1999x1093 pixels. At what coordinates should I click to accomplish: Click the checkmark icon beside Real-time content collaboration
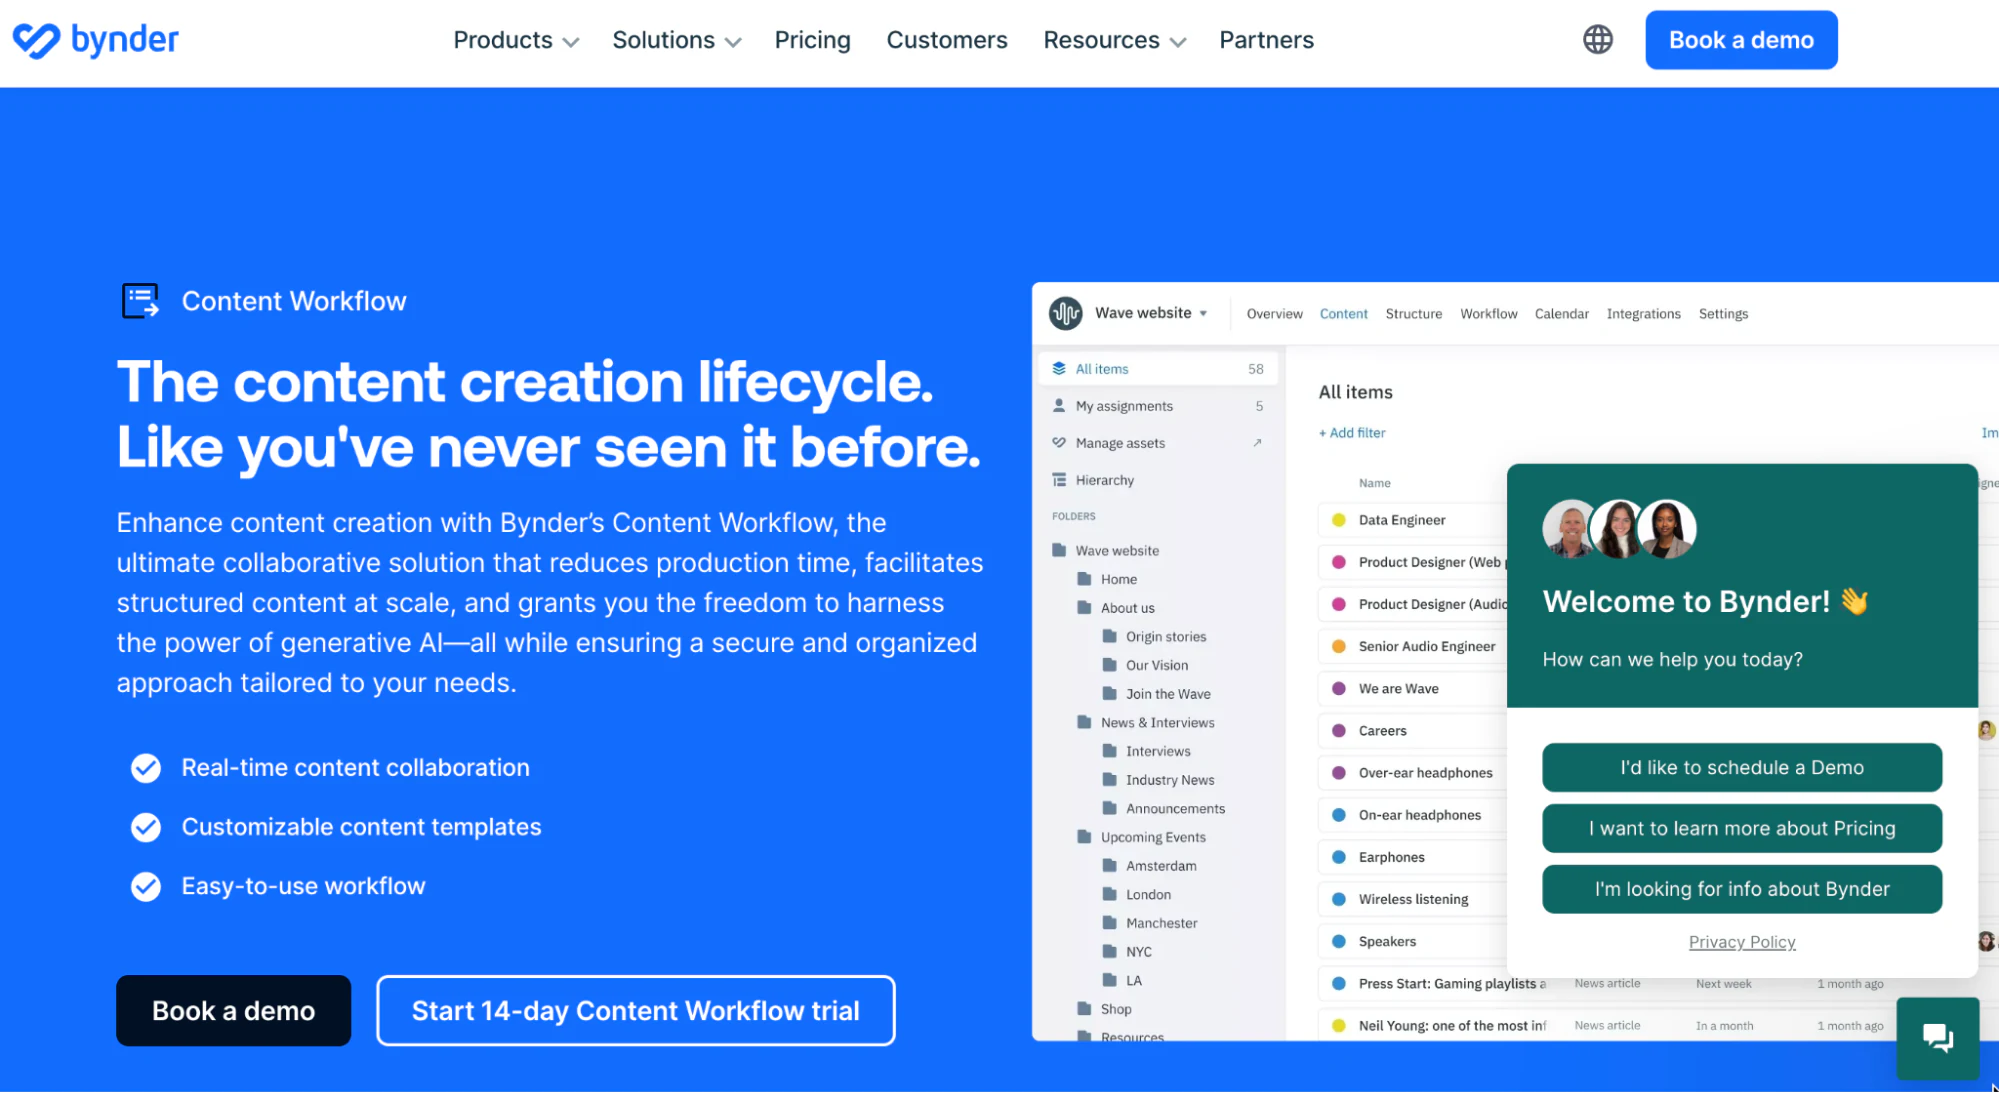click(x=146, y=768)
